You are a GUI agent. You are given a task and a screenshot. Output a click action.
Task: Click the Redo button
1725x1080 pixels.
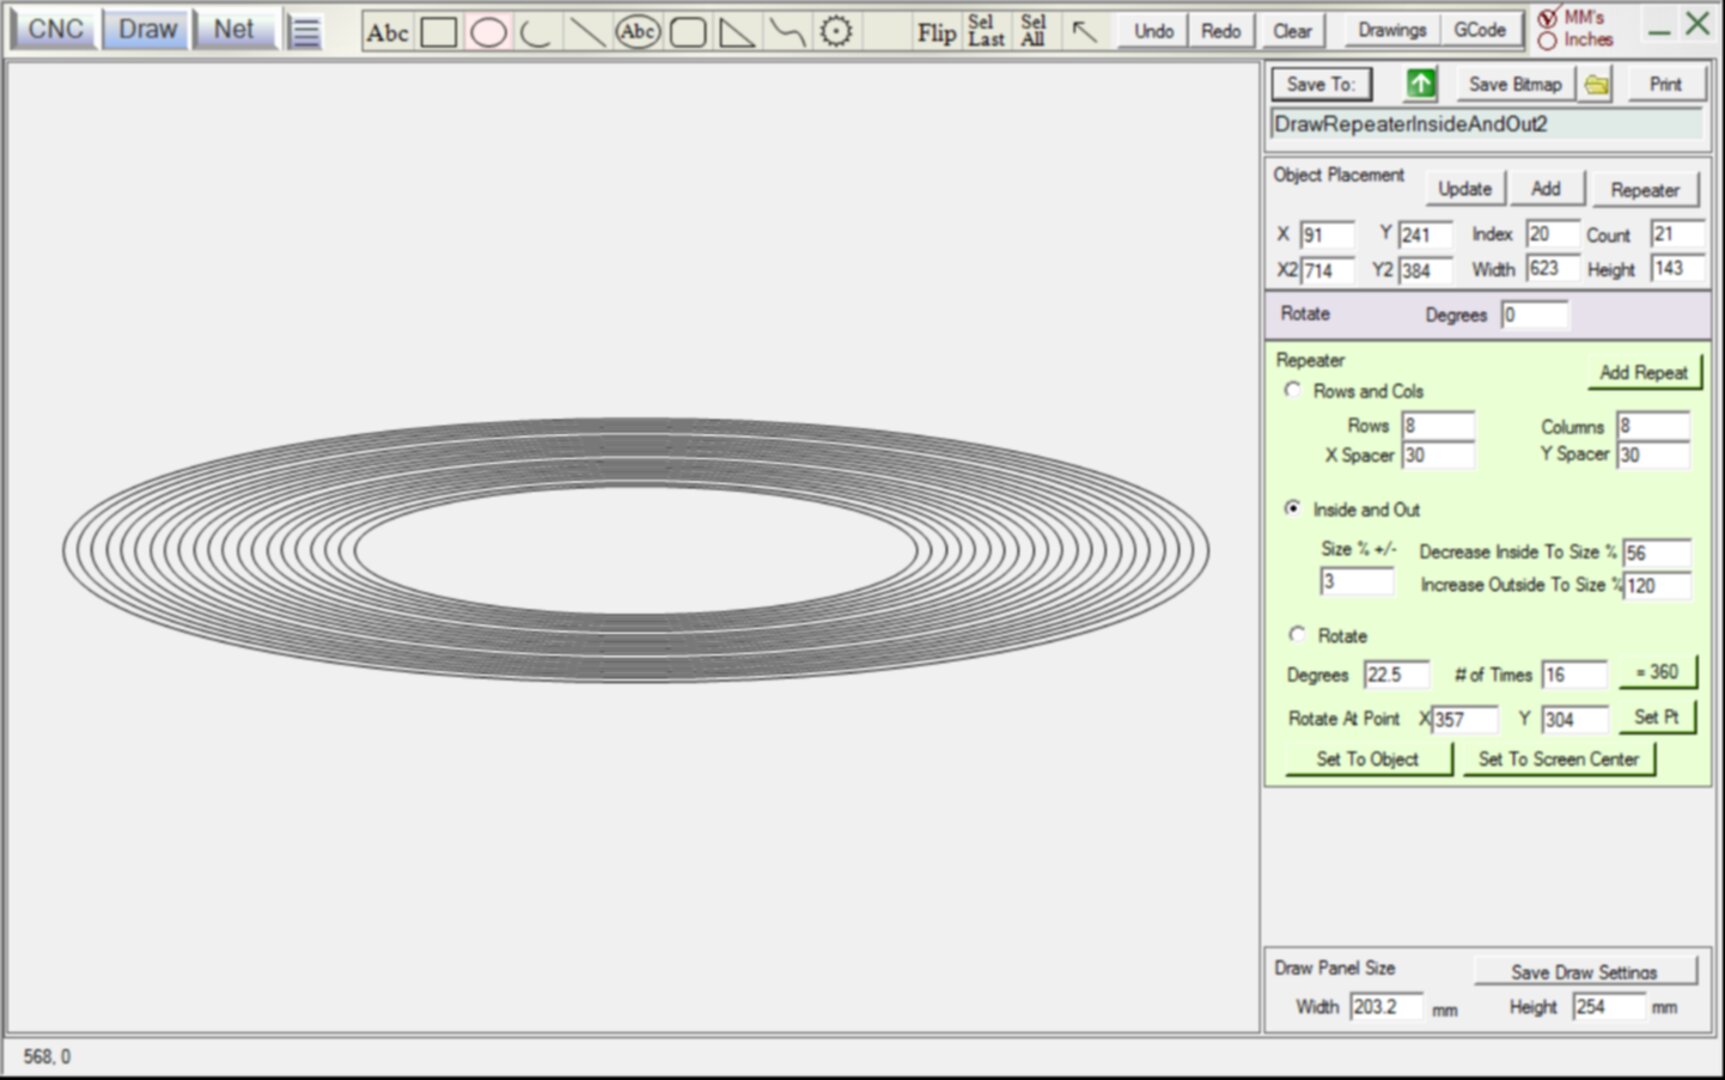(x=1220, y=31)
